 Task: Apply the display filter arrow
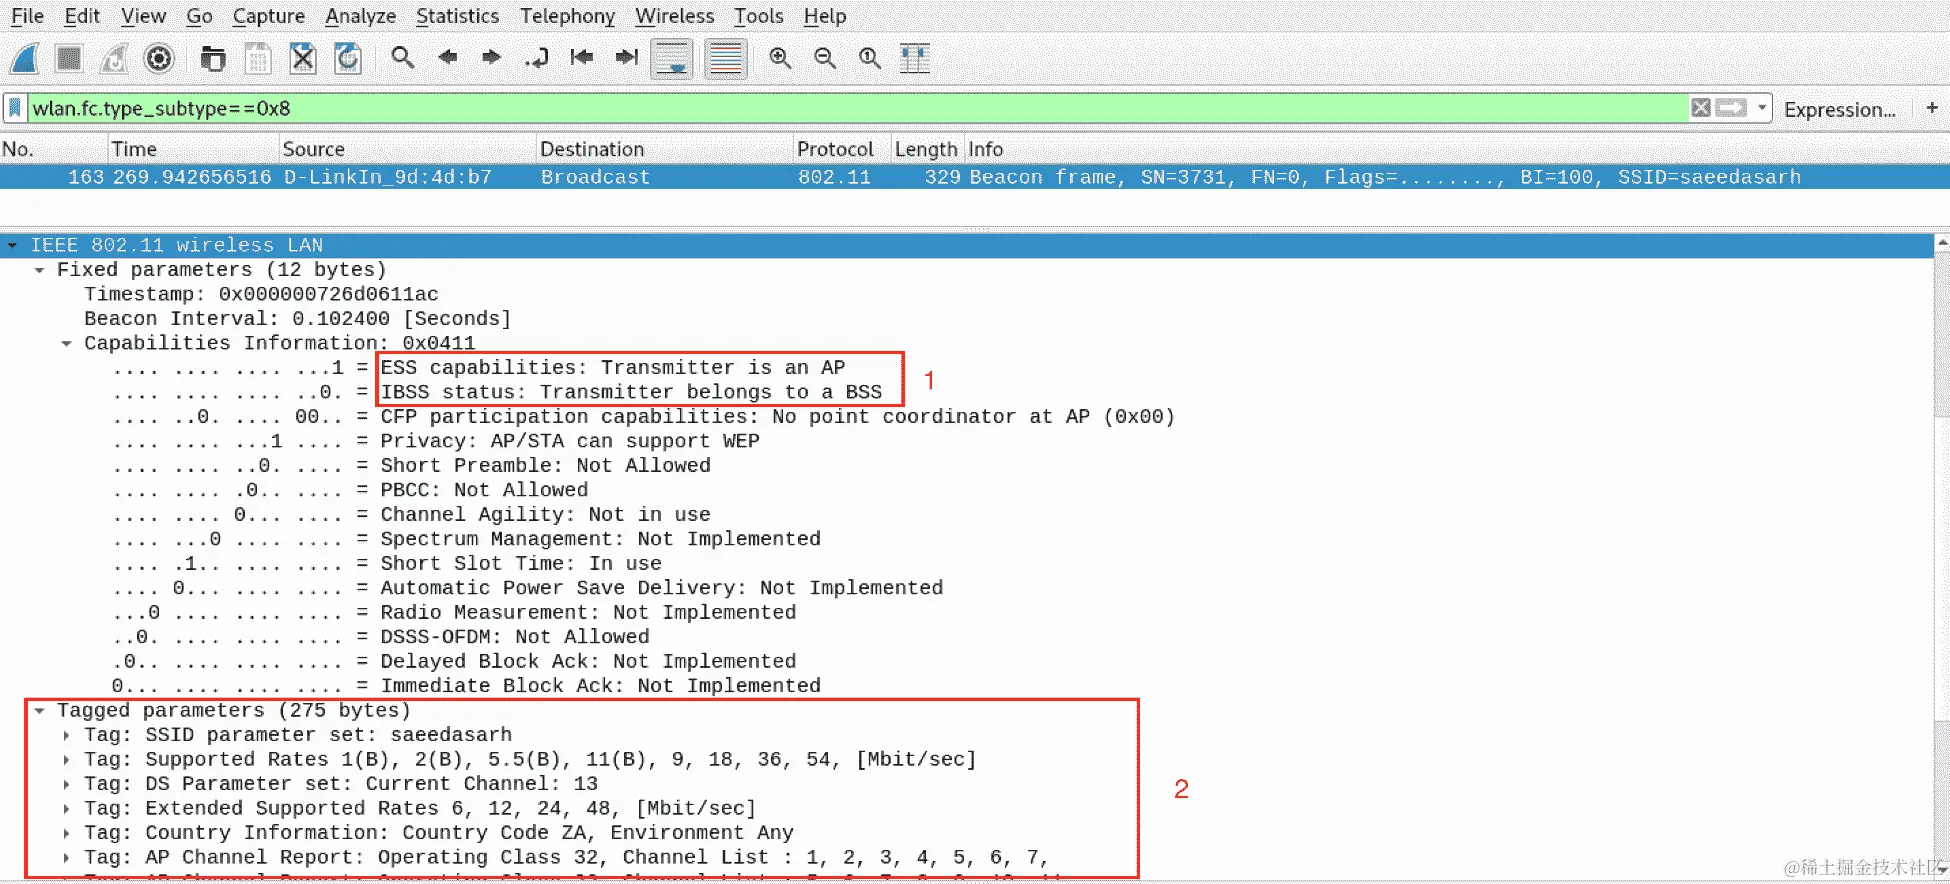point(1731,108)
